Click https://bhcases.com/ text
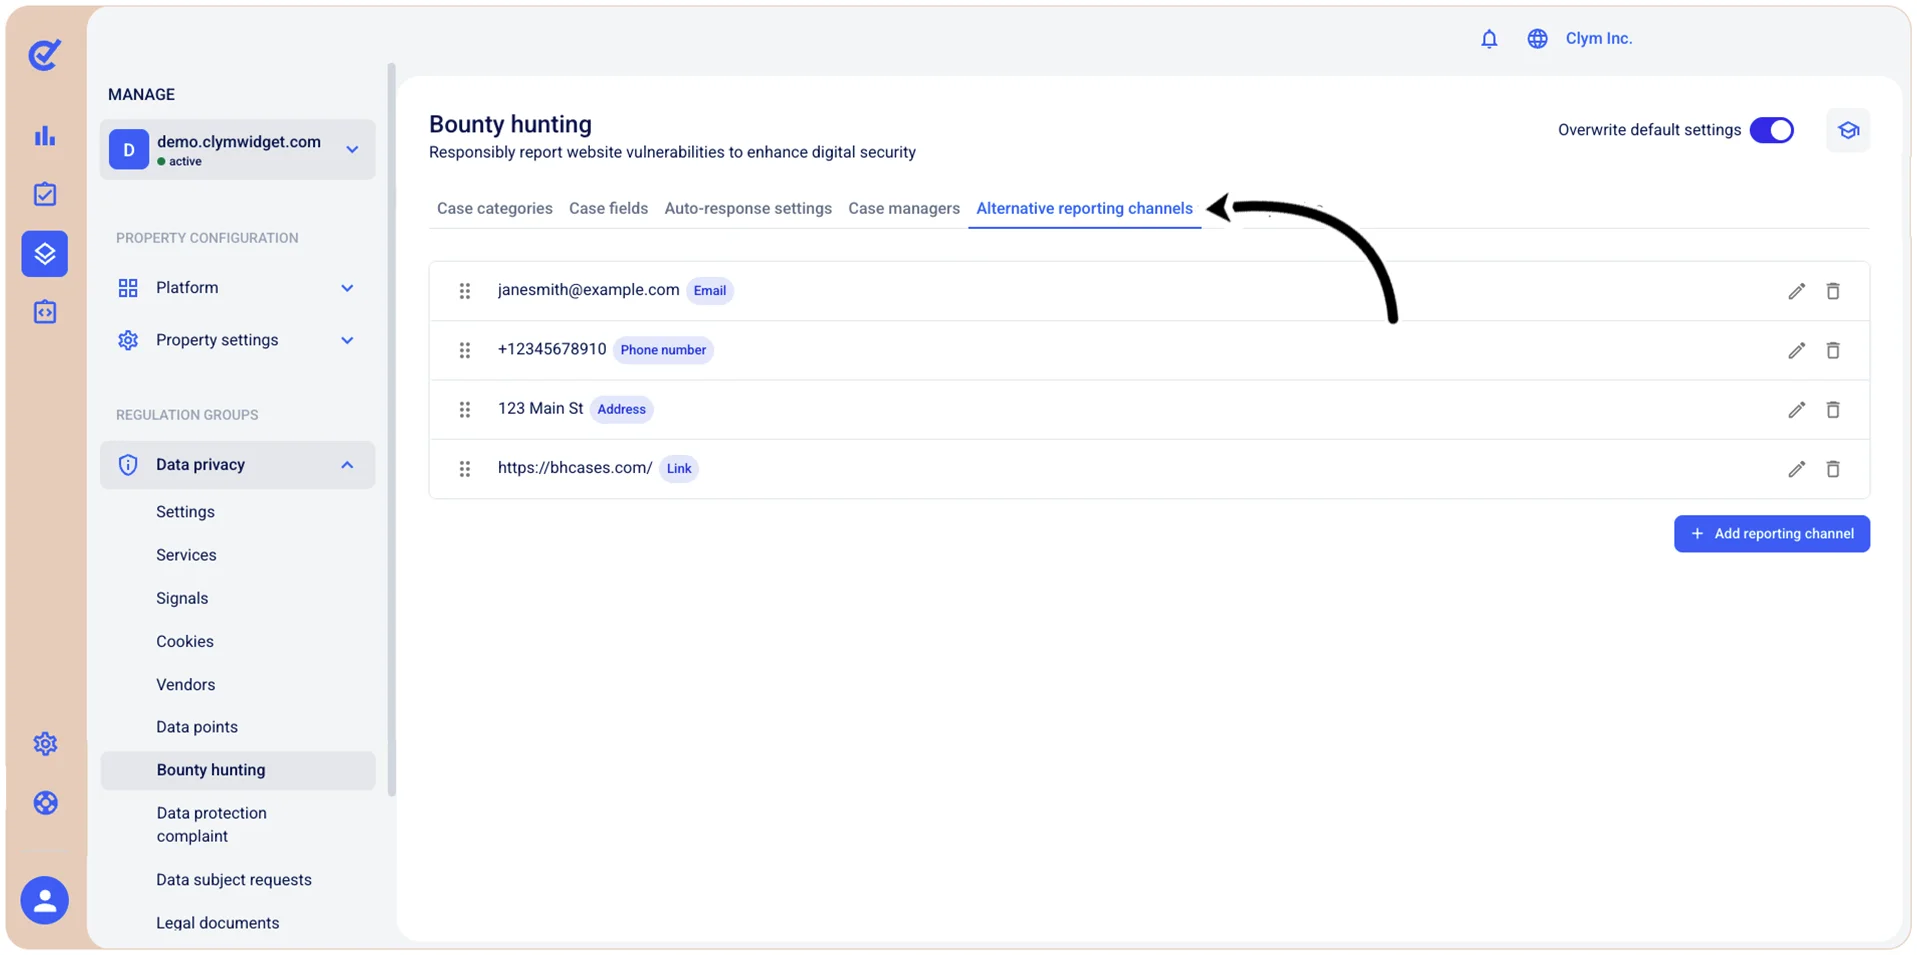This screenshot has width=1917, height=955. 575,468
